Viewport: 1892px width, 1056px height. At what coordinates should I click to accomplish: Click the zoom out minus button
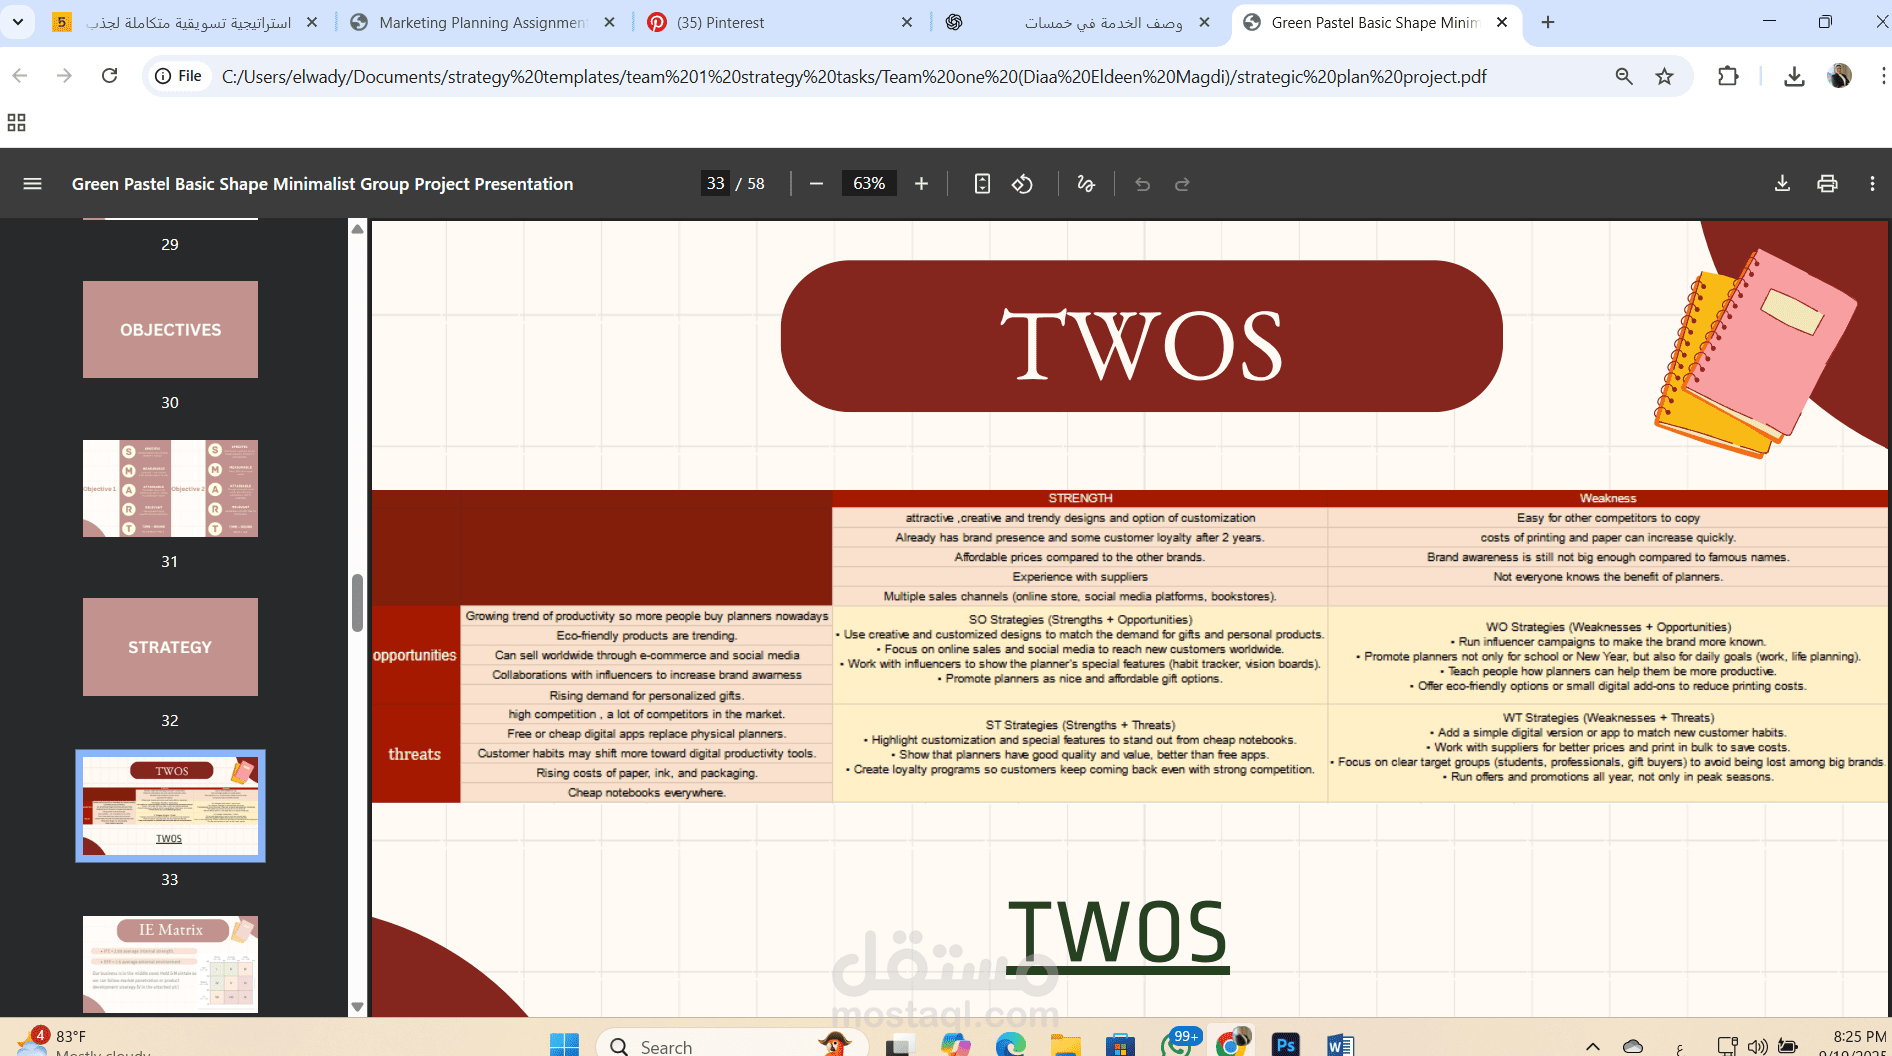tap(816, 184)
